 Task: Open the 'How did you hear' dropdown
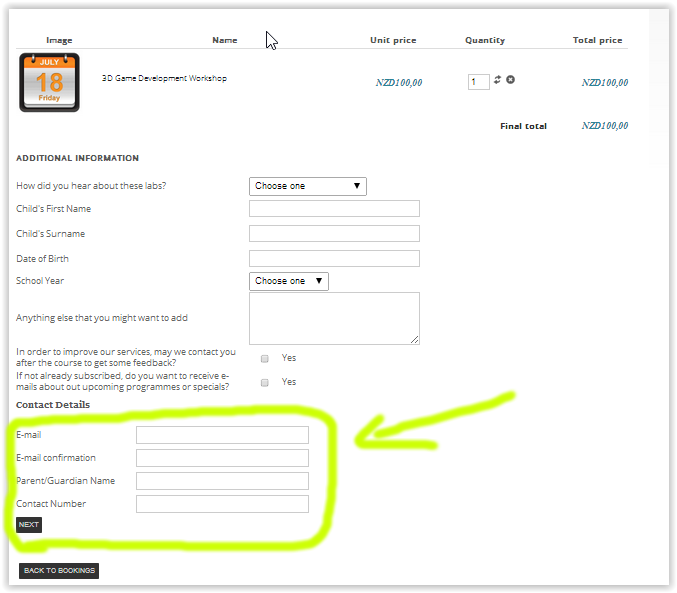coord(307,186)
